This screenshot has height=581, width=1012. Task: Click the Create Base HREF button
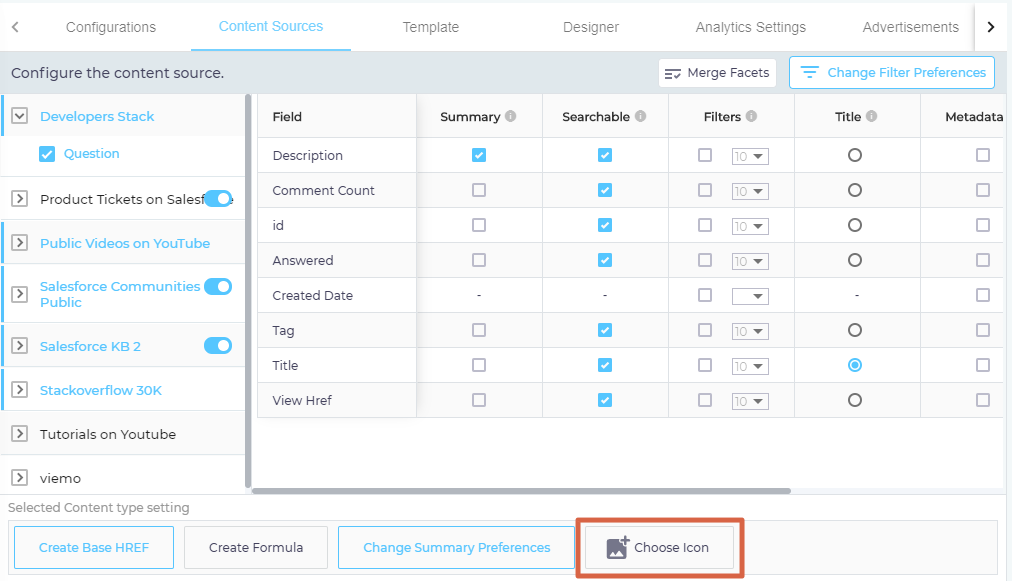[93, 547]
